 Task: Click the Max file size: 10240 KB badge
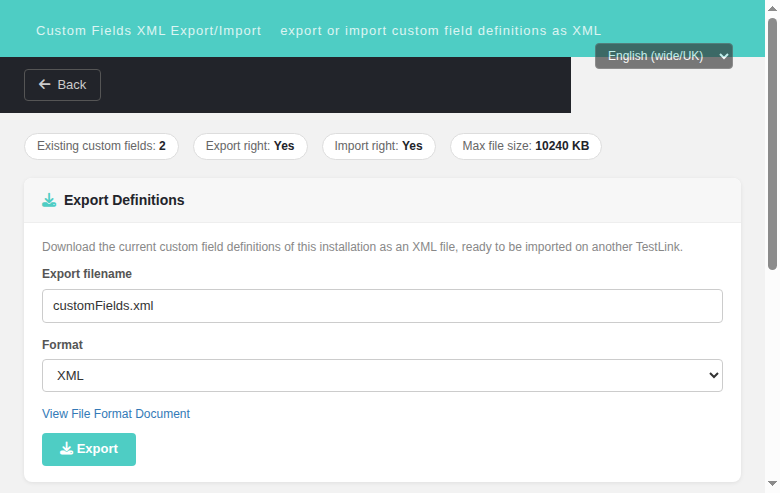526,146
